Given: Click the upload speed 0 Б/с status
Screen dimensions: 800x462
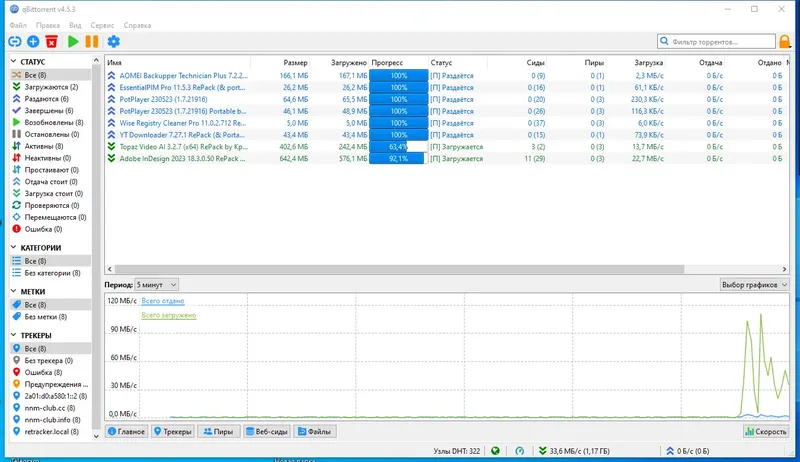Looking at the screenshot, I should pyautogui.click(x=687, y=451).
